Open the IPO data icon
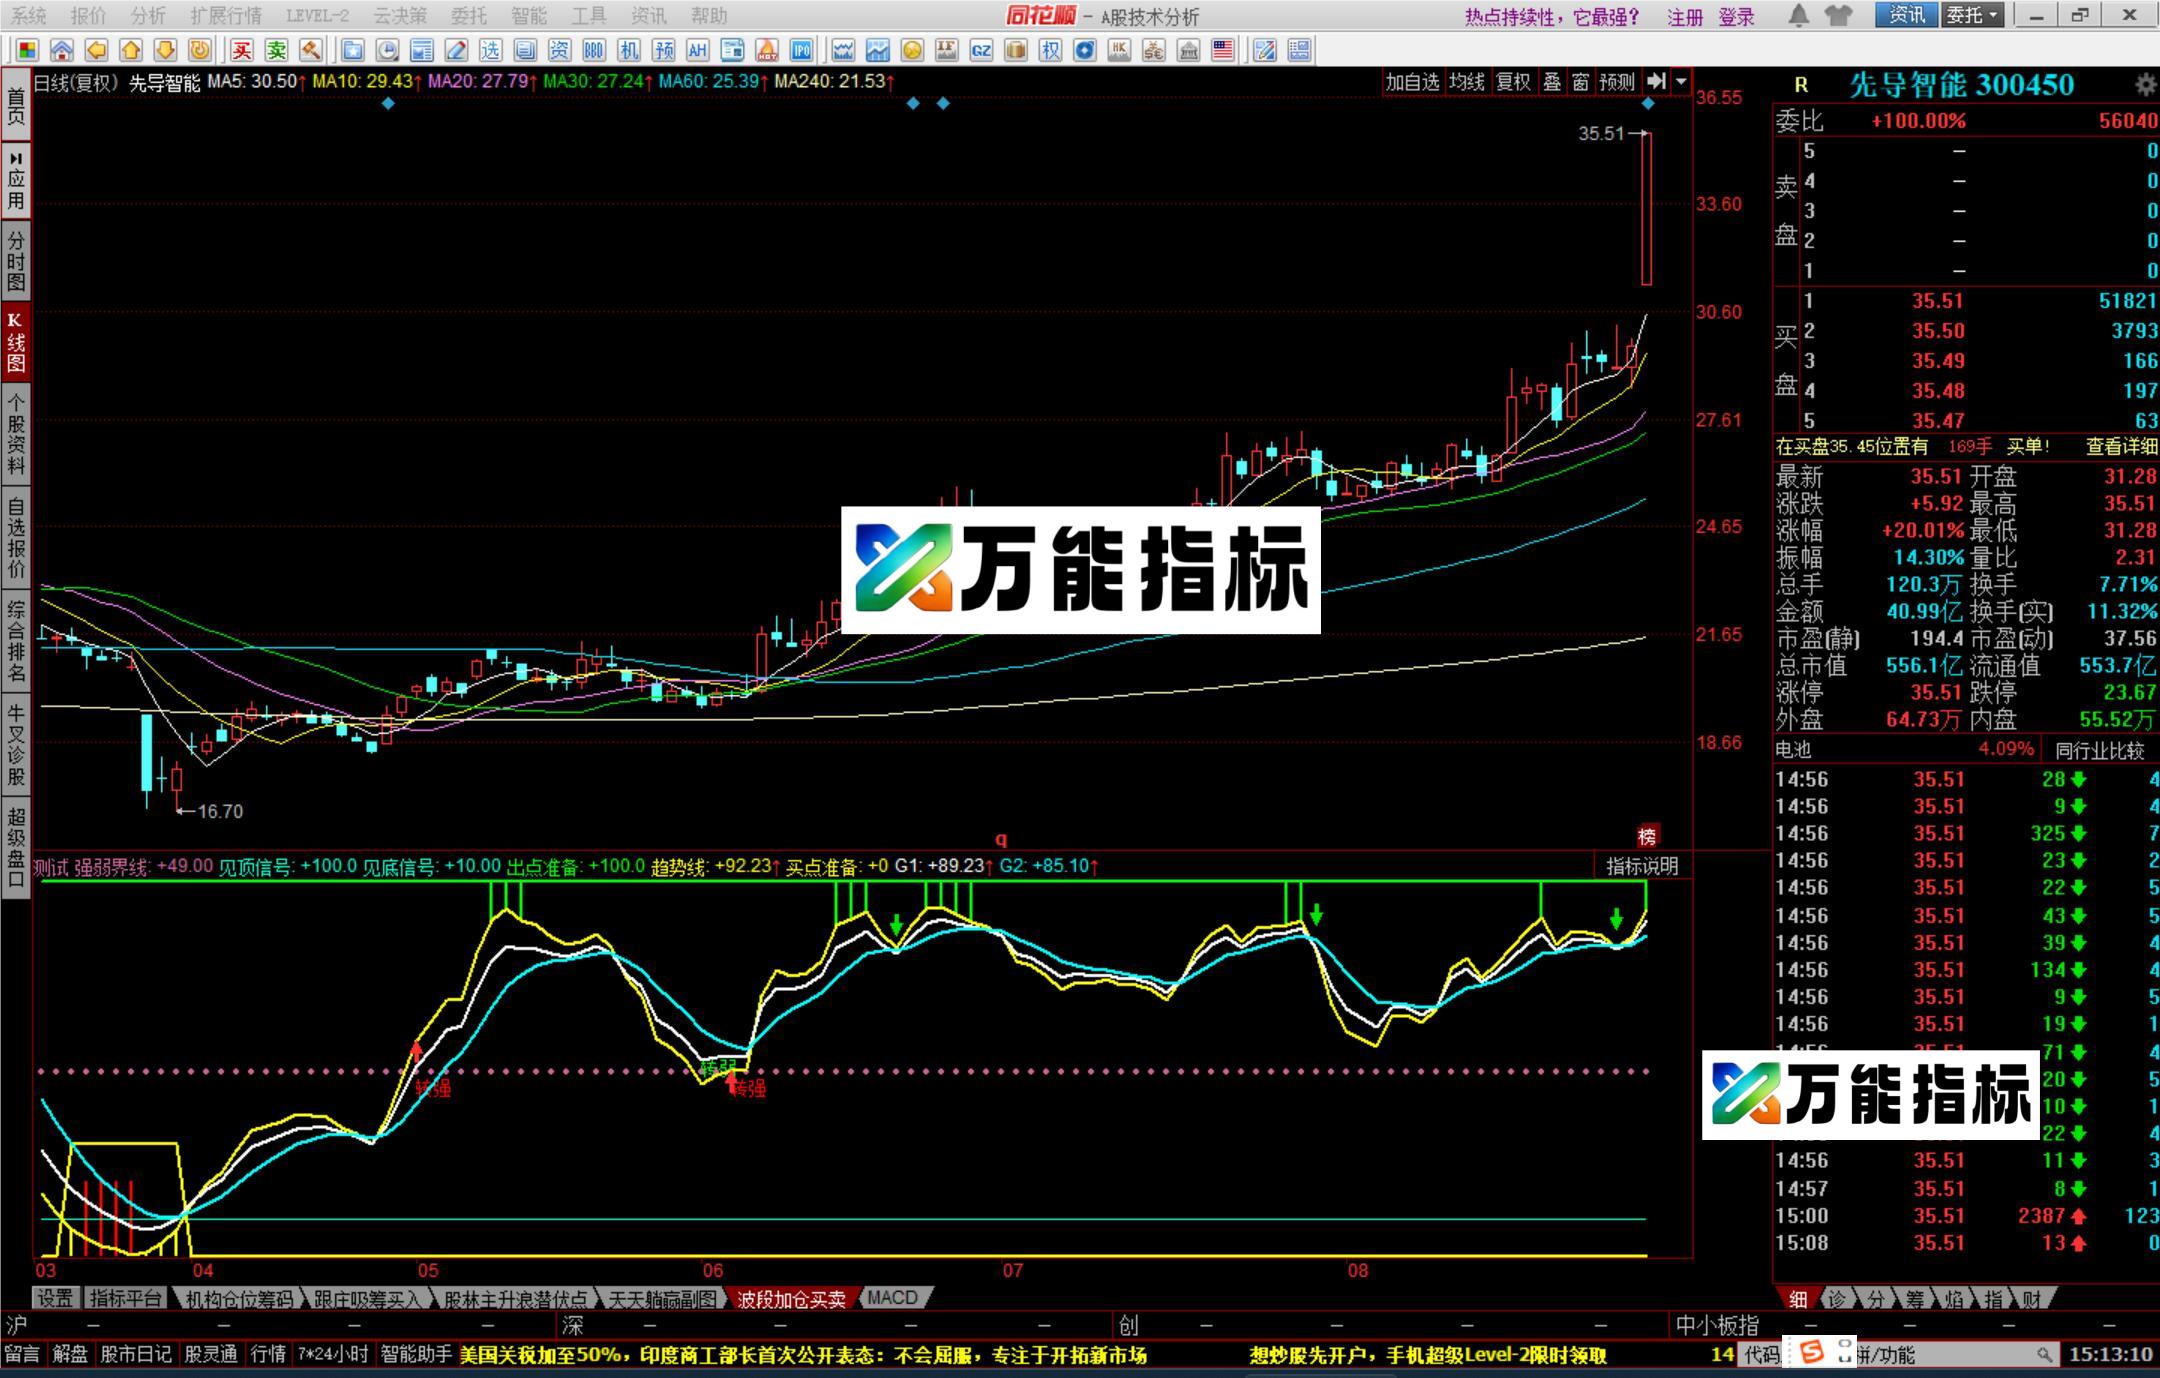2160x1378 pixels. (x=801, y=50)
